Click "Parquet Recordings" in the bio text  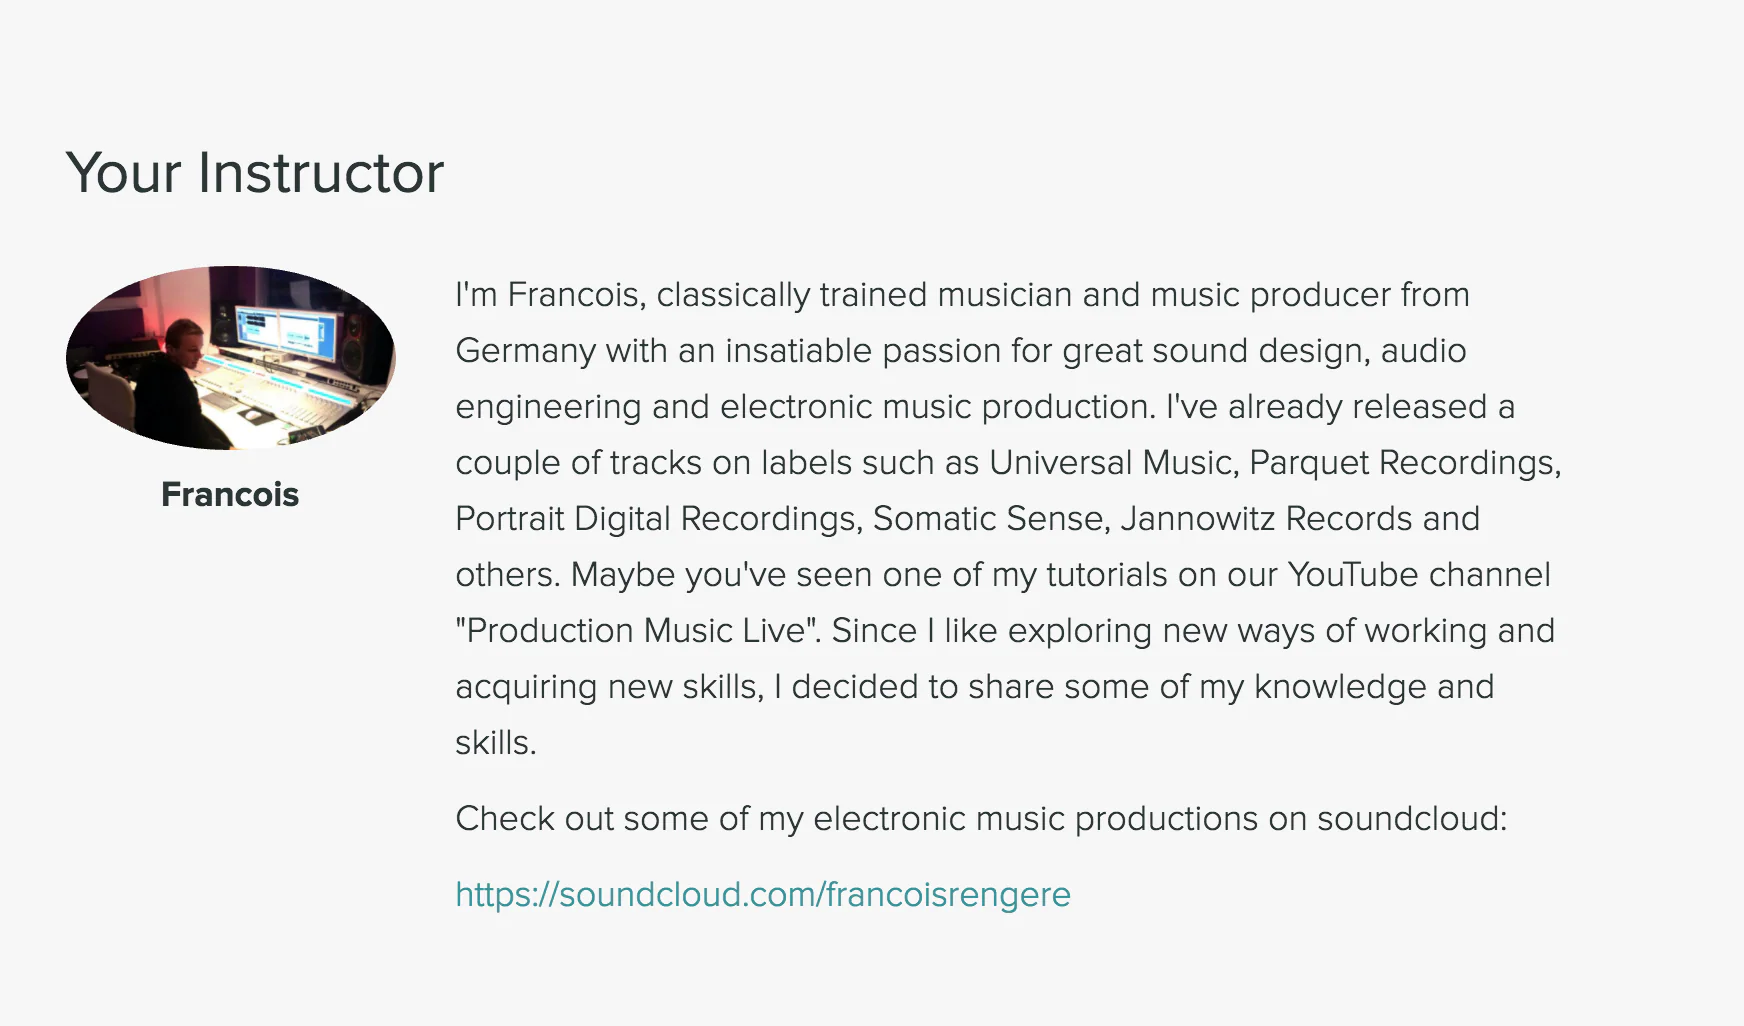tap(1401, 463)
